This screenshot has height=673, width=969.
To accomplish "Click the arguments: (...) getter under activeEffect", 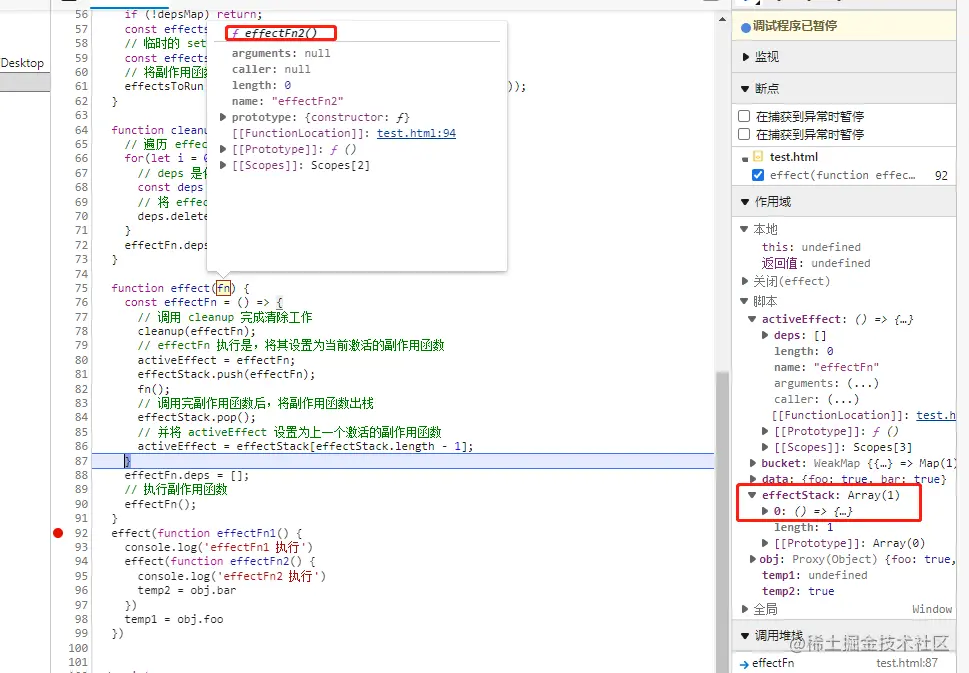I will [x=826, y=383].
